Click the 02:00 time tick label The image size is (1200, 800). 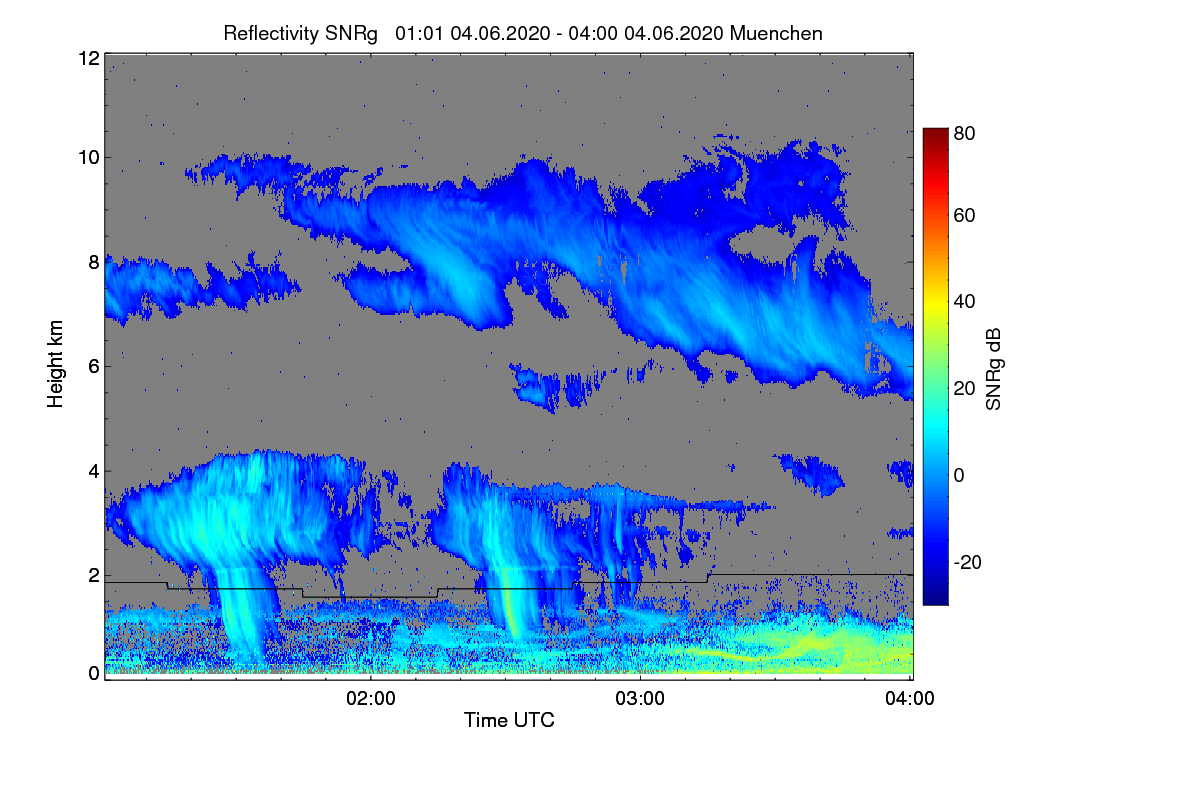(x=372, y=698)
